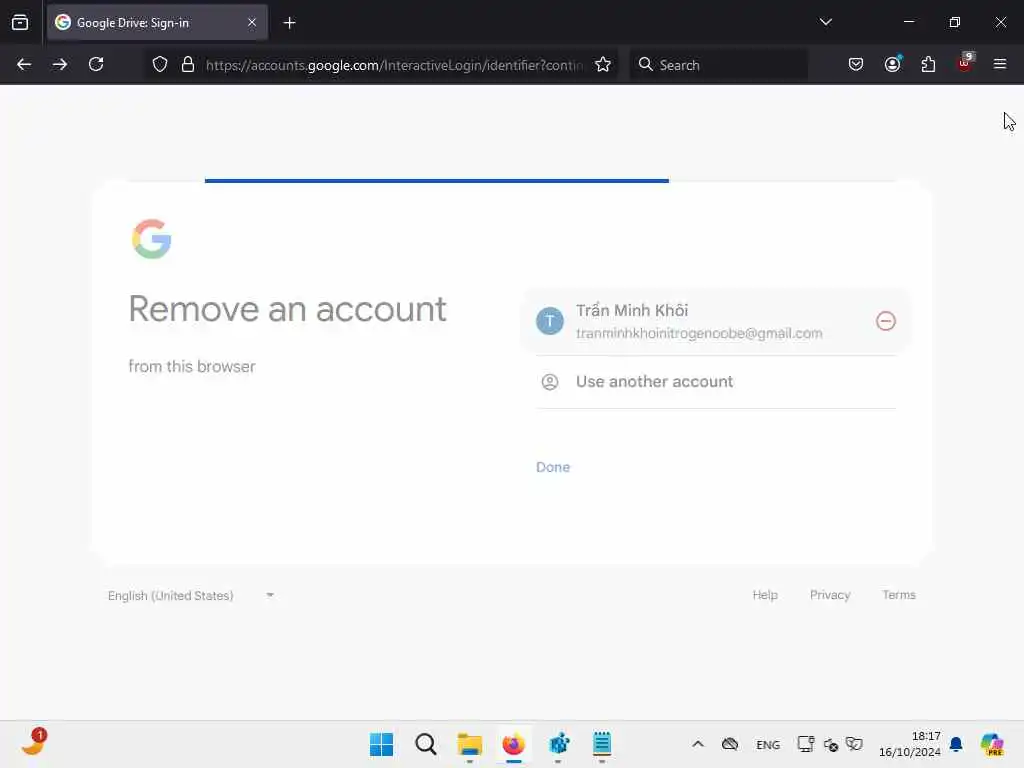Open the muted volume tray icon
The height and width of the screenshot is (768, 1024).
click(831, 744)
